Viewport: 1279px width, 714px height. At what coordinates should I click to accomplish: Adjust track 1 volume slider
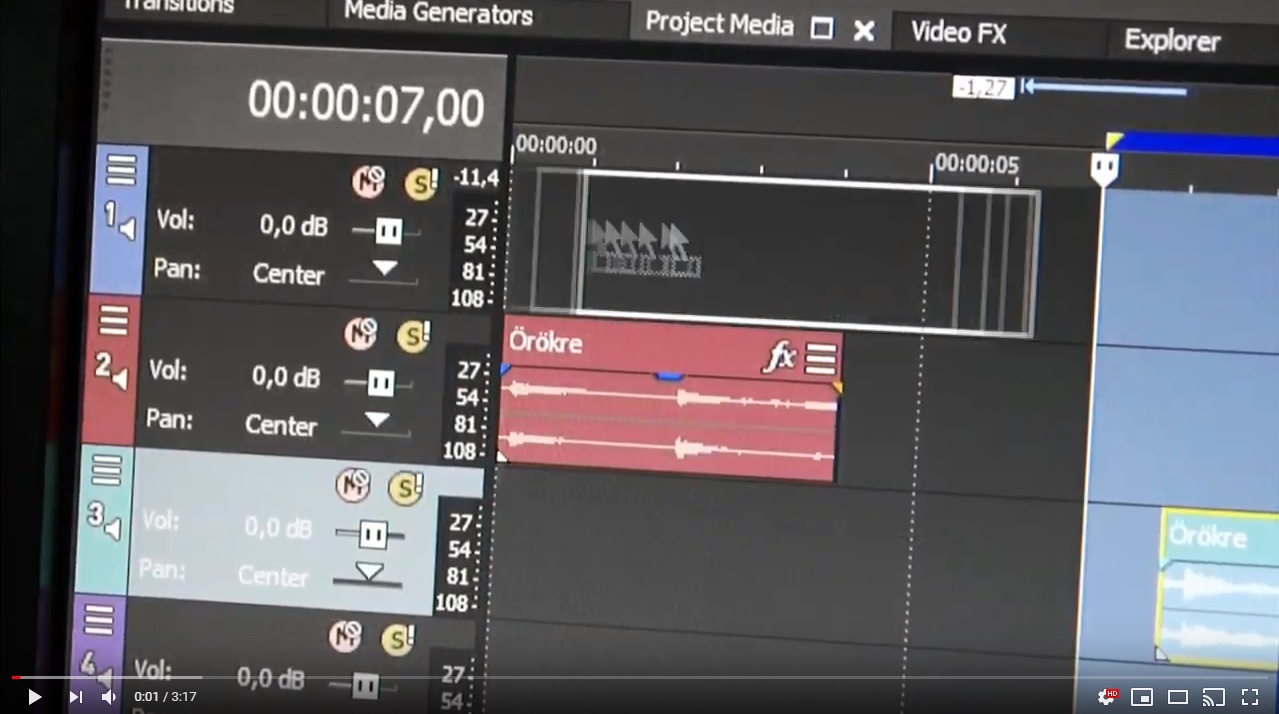387,232
